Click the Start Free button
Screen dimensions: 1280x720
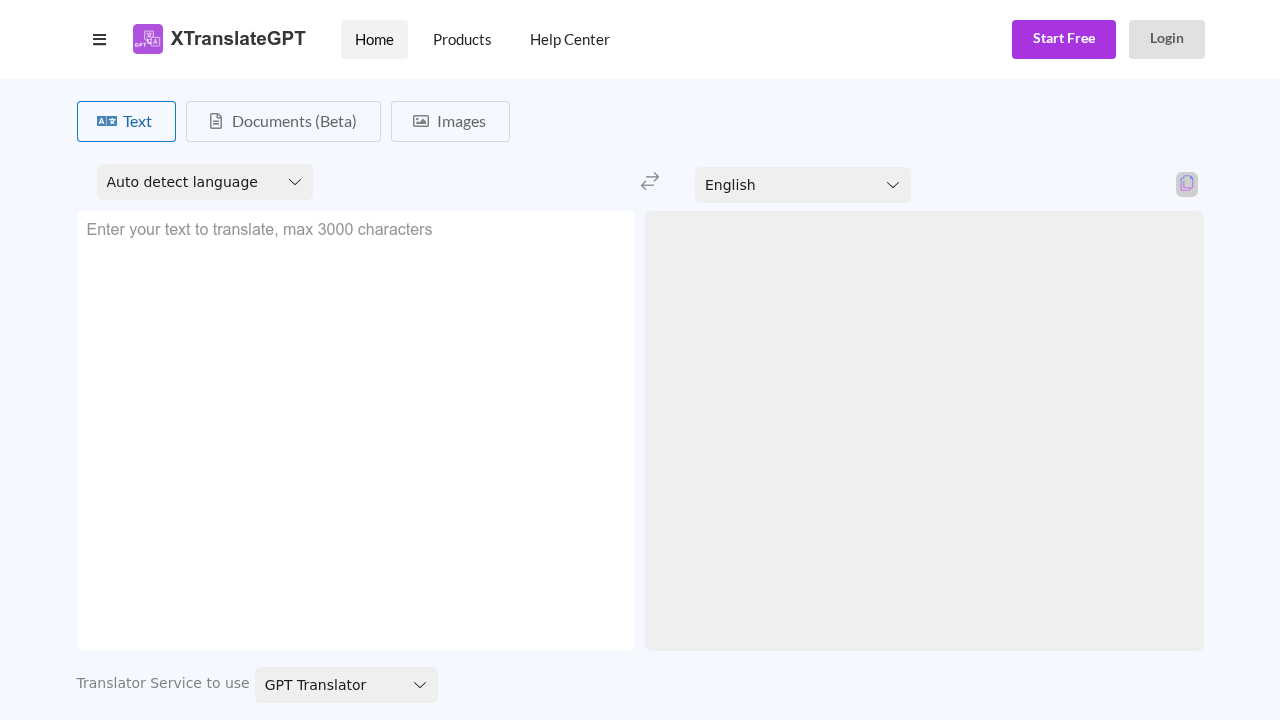pos(1064,39)
